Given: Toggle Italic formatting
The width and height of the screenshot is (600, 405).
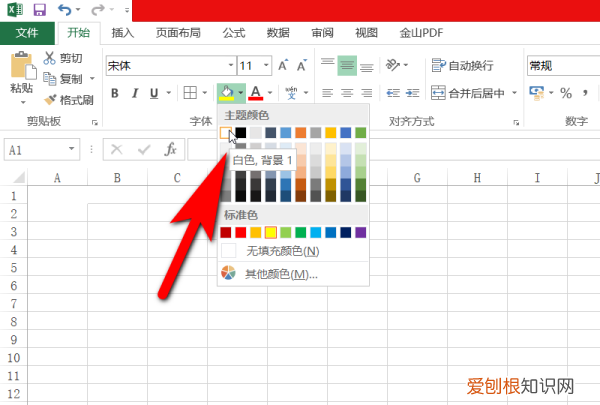Looking at the screenshot, I should point(135,93).
